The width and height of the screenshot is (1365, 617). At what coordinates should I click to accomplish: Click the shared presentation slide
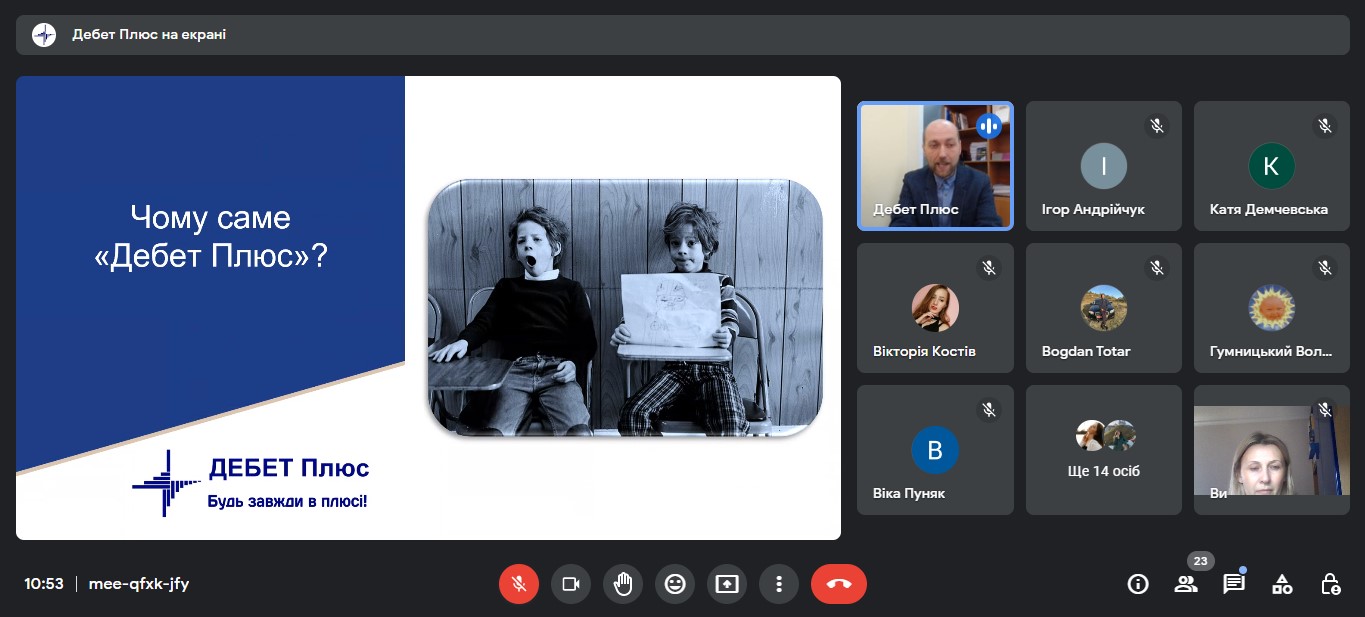(428, 308)
